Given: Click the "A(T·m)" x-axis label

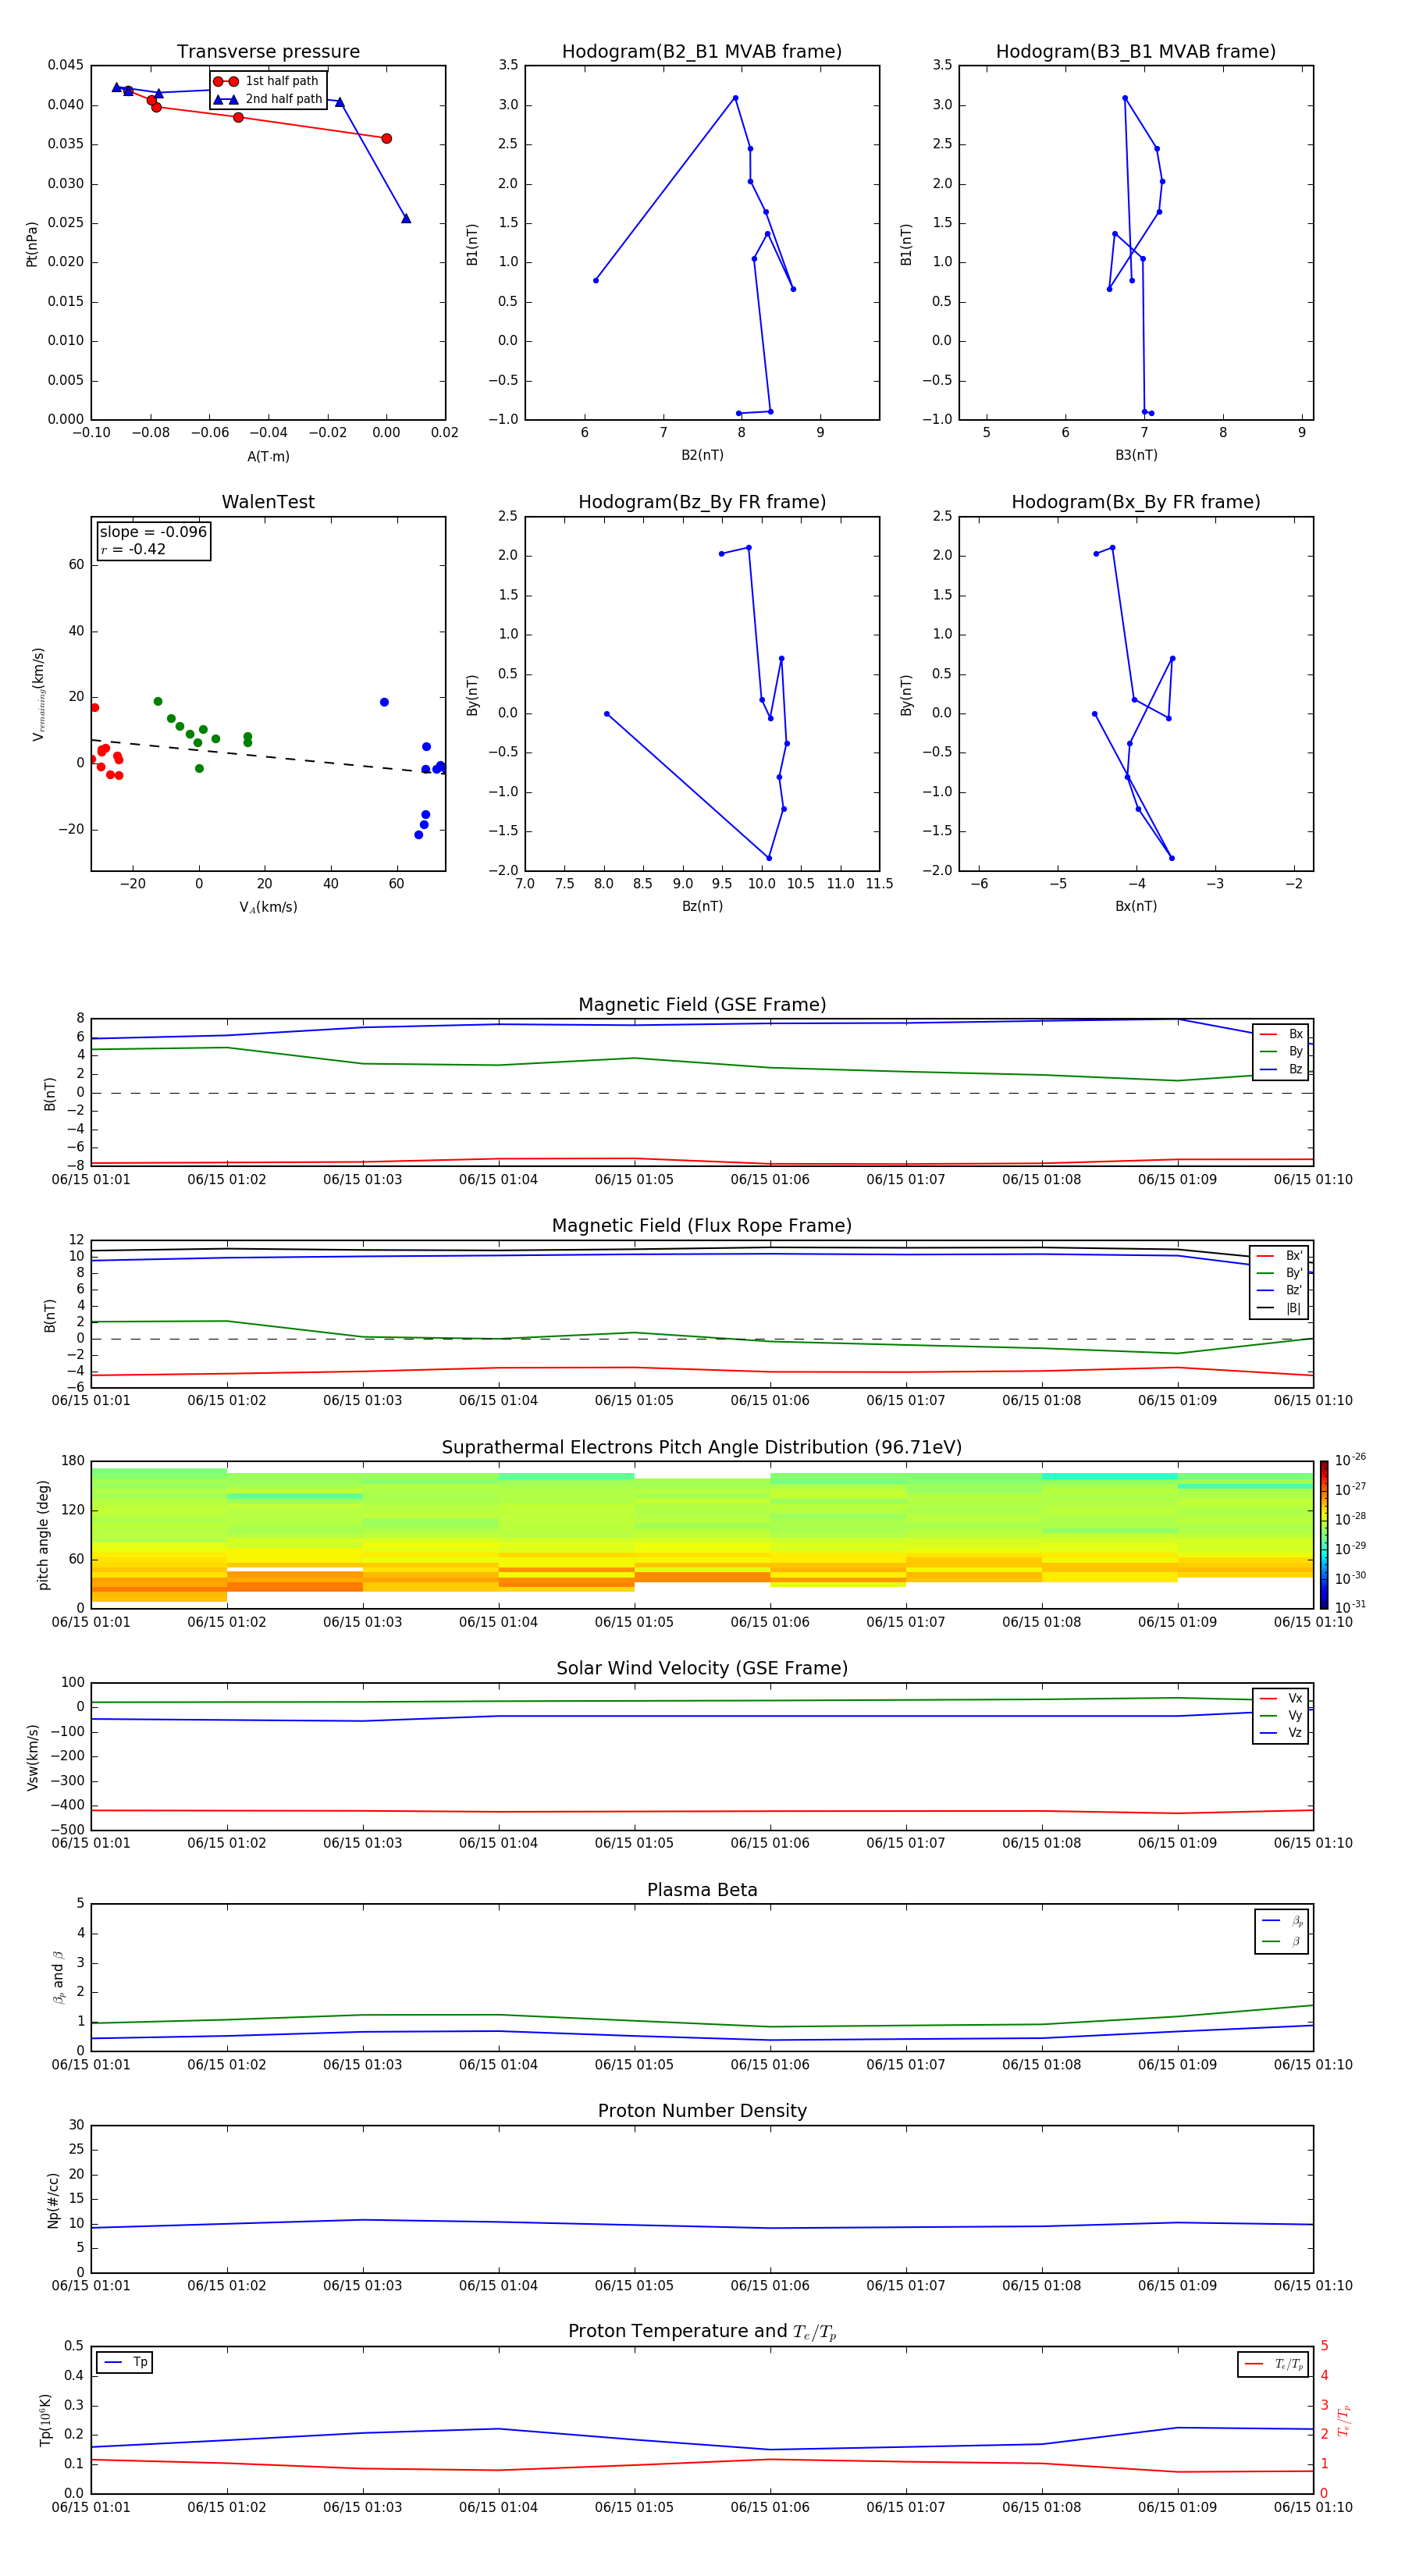Looking at the screenshot, I should [268, 456].
